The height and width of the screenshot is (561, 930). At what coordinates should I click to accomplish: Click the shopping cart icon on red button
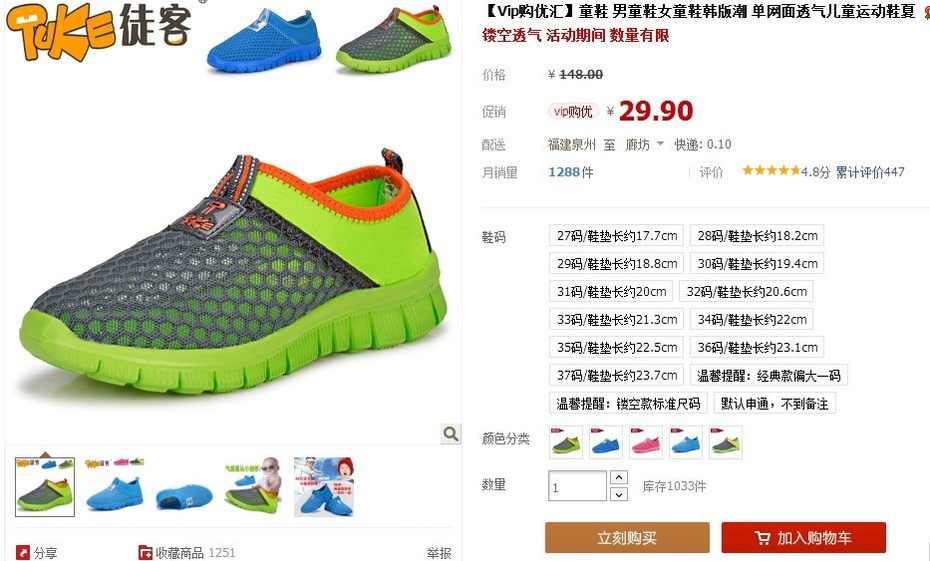[x=762, y=538]
